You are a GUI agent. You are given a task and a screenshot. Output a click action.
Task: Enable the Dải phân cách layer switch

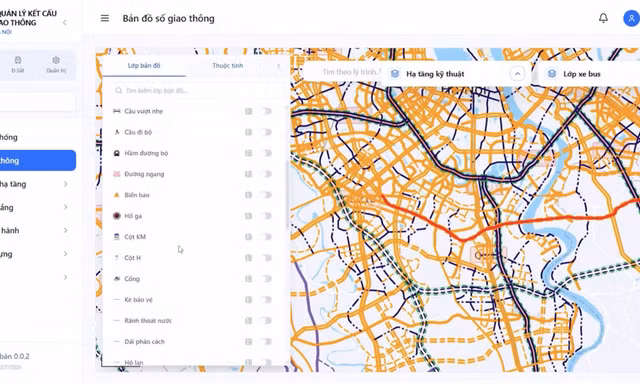[x=266, y=342]
